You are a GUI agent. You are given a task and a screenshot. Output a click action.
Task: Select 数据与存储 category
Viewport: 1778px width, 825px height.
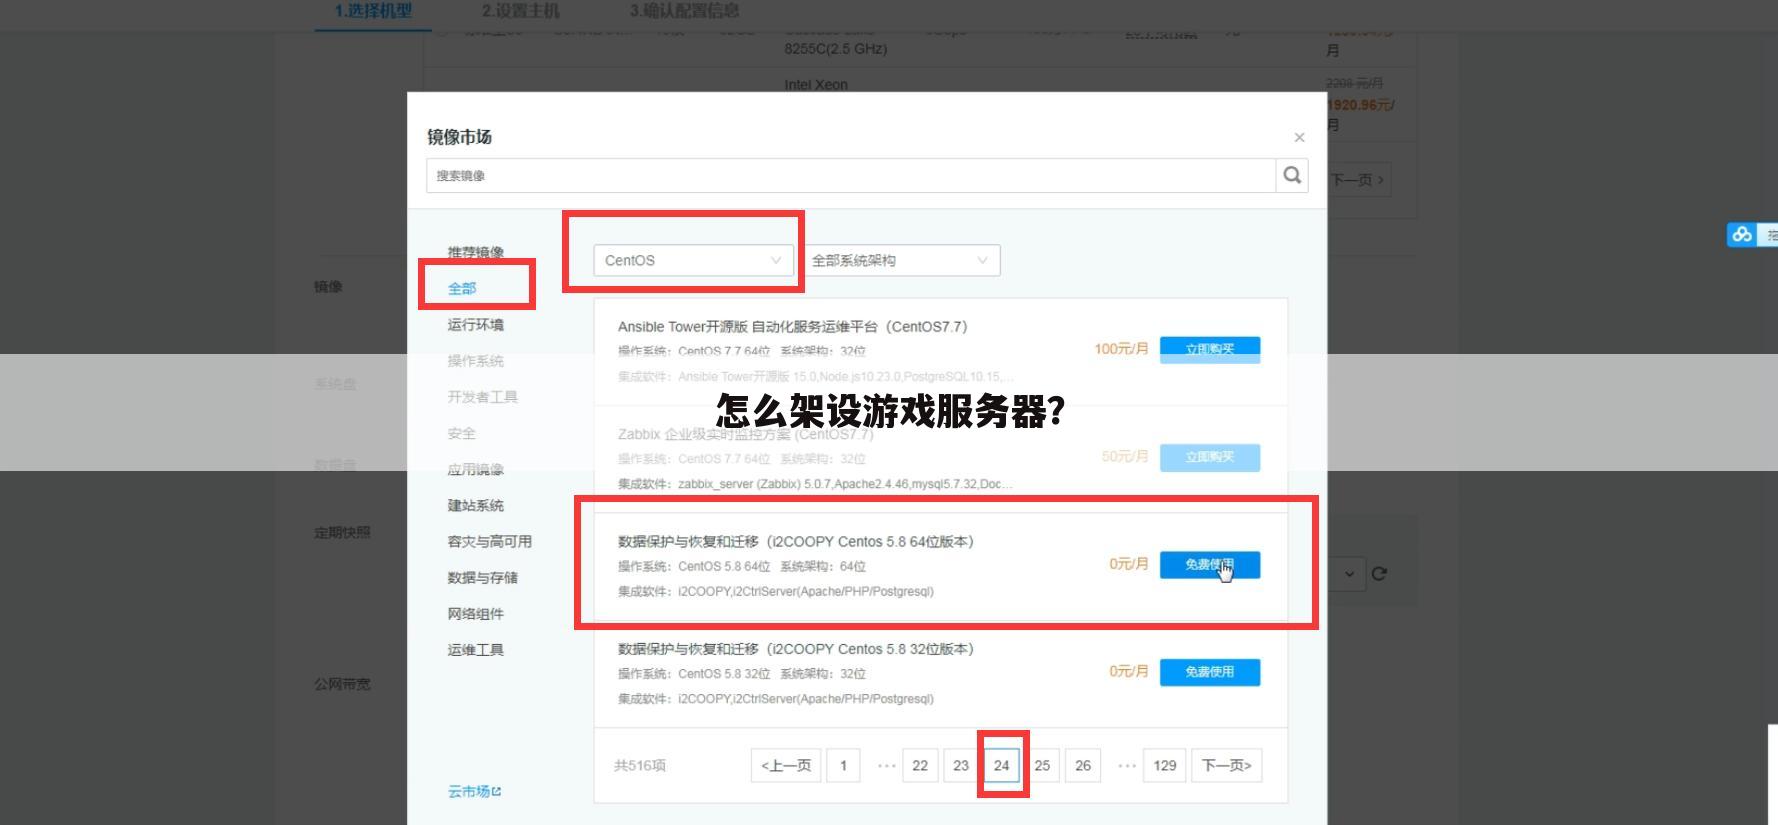[x=482, y=577]
